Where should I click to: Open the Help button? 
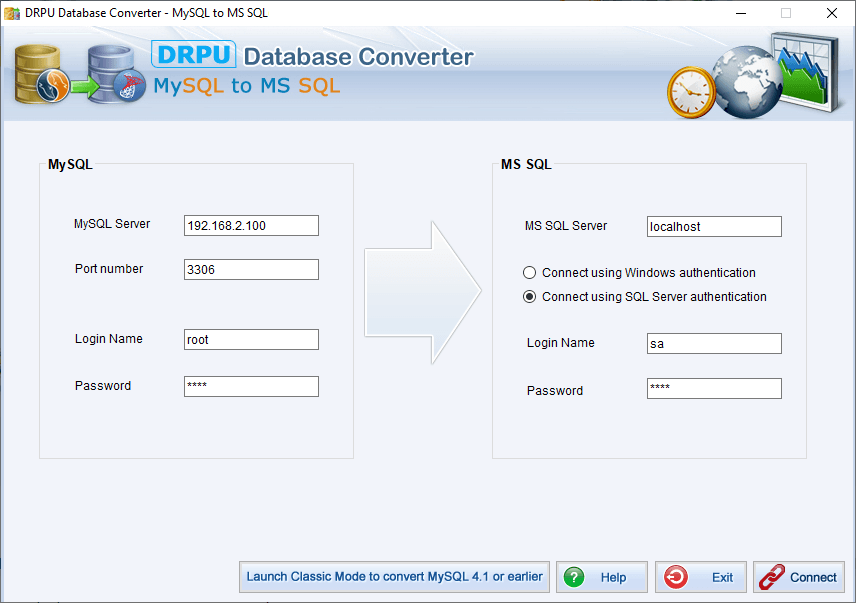click(602, 577)
